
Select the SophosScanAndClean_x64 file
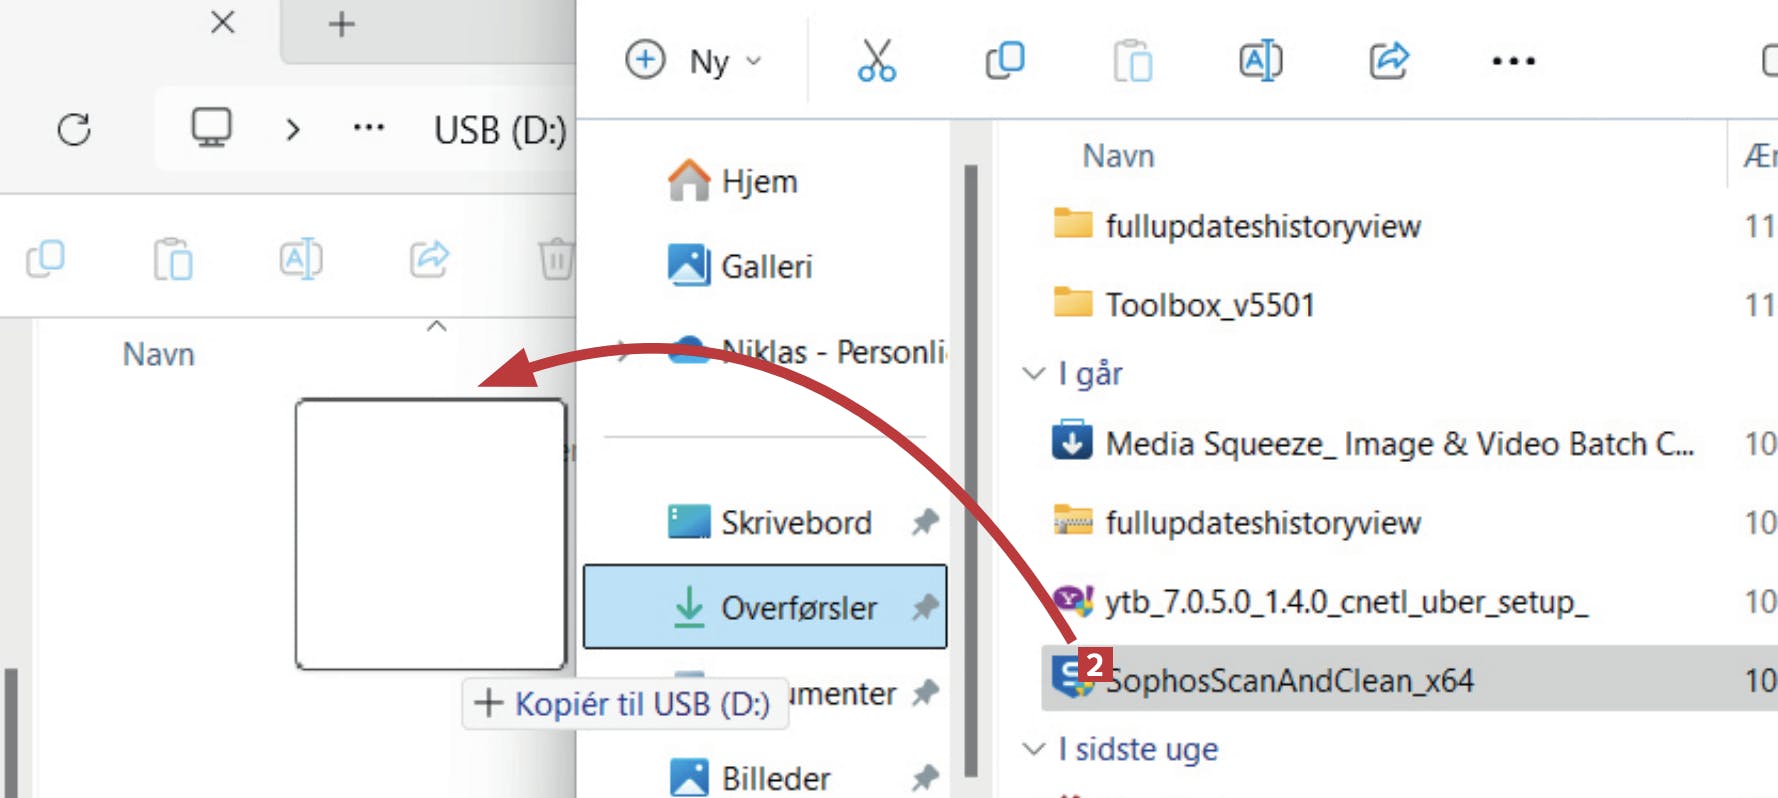pyautogui.click(x=1288, y=680)
